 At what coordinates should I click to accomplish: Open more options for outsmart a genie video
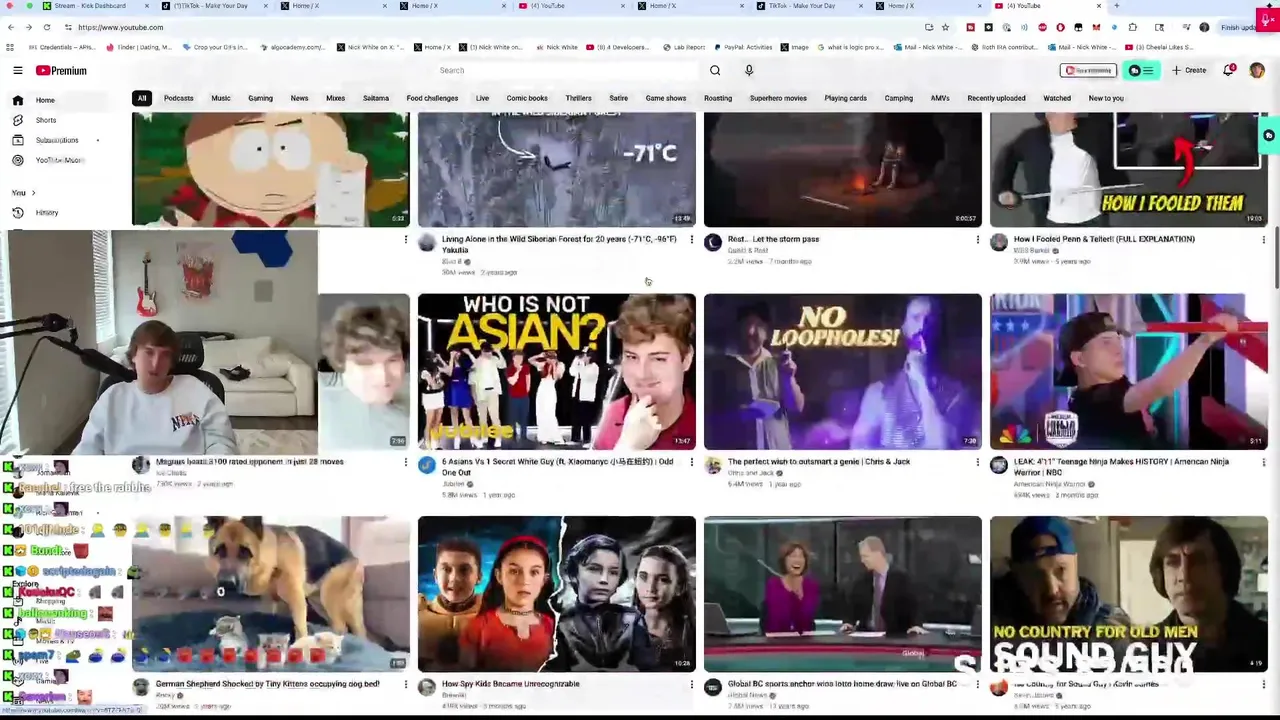(x=977, y=462)
